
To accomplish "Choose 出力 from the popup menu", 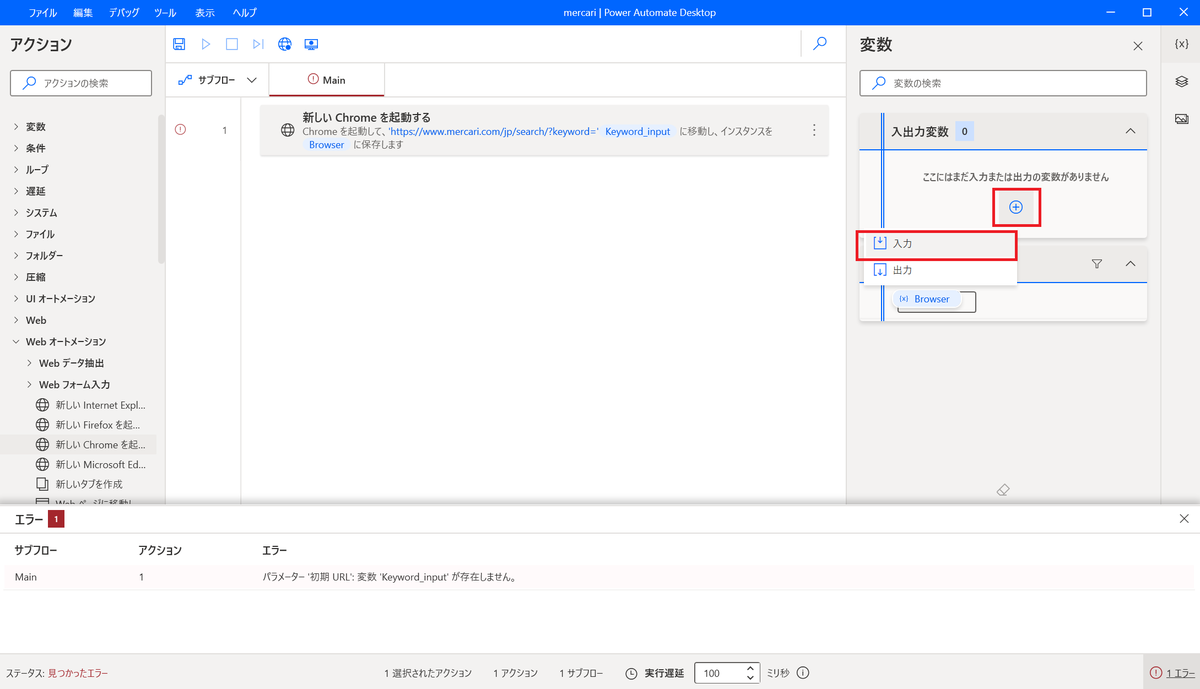I will click(940, 271).
